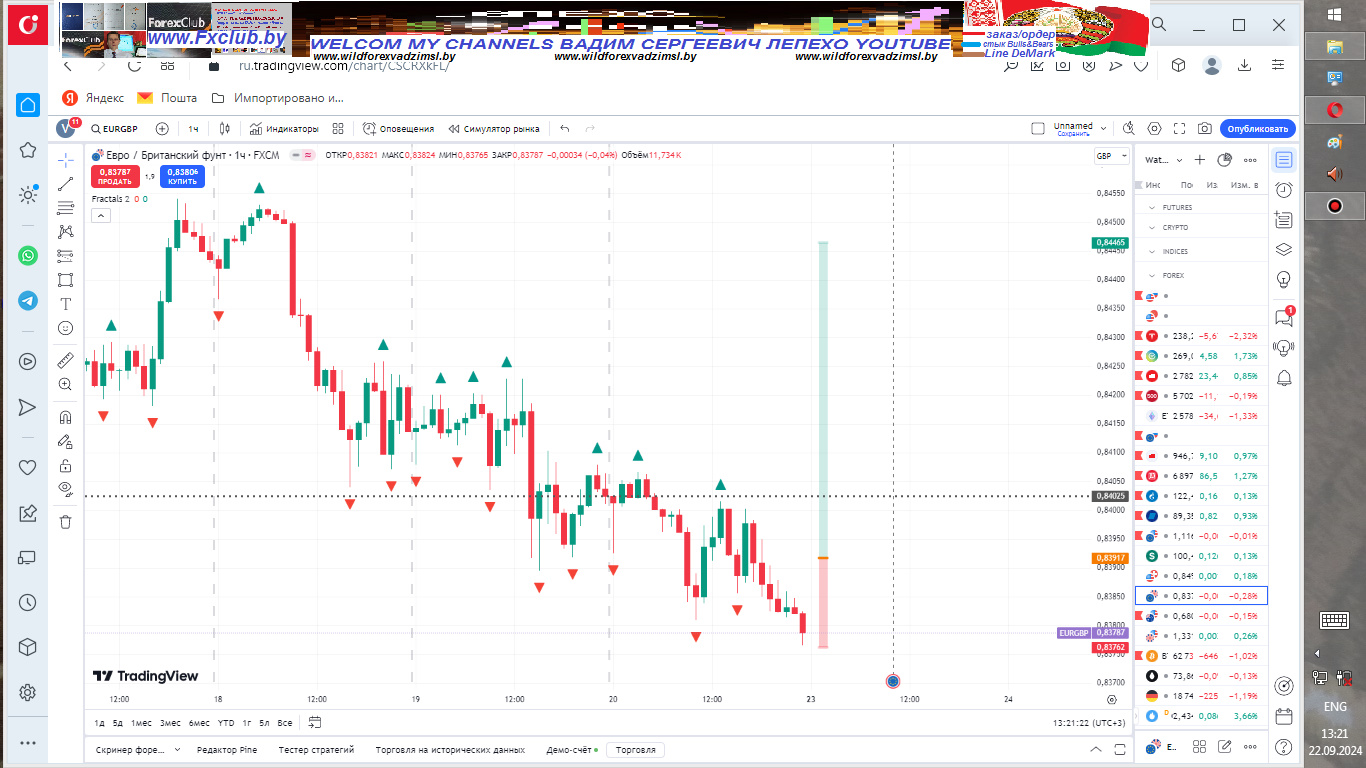Toggle stay in drawing mode
Viewport: 1366px width, 768px height.
point(66,441)
